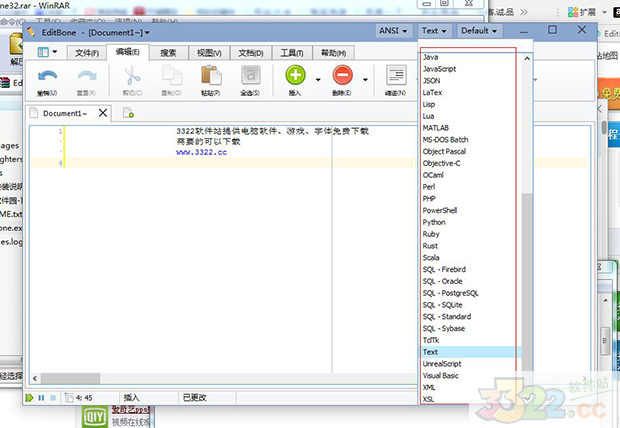This screenshot has width=620, height=428.
Task: Click the EditBone pencil app icon
Action: pos(31,32)
